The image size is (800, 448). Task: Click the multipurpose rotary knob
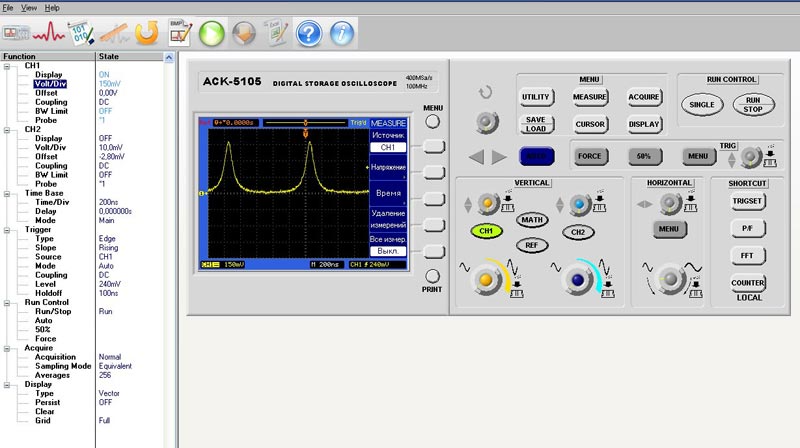tap(486, 122)
